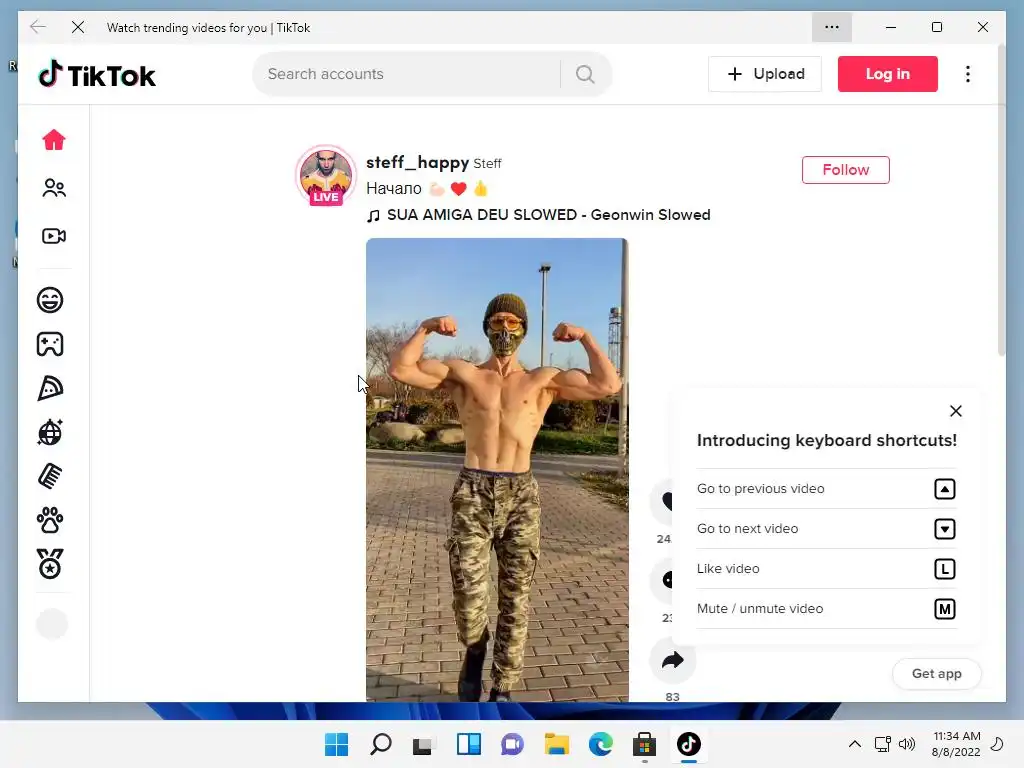Click the L key like shortcut icon
The height and width of the screenshot is (768, 1024).
(x=944, y=569)
